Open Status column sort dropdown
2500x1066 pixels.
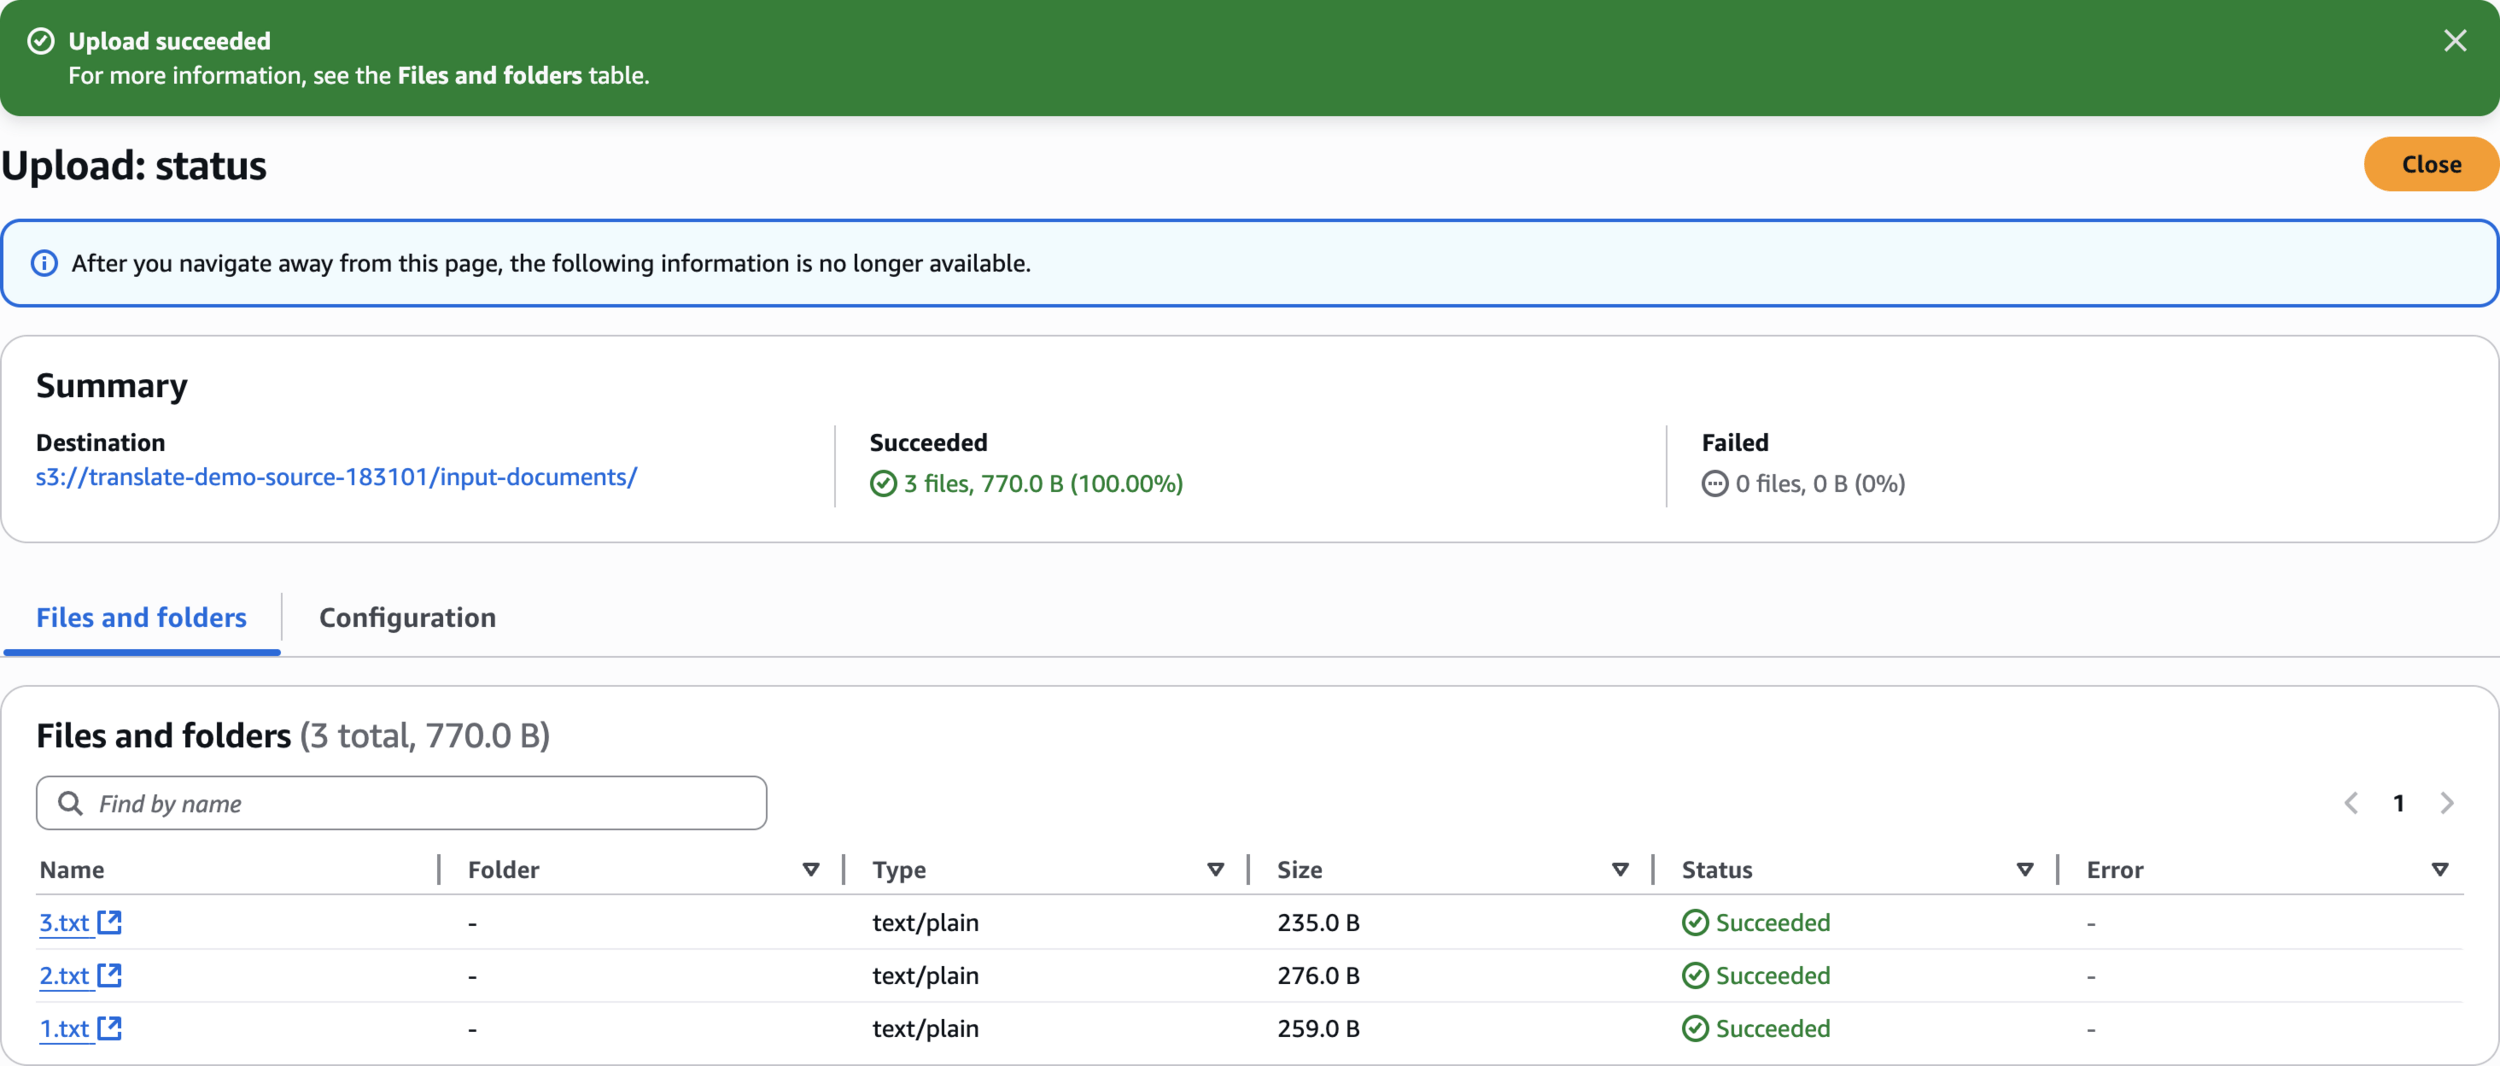click(2025, 870)
